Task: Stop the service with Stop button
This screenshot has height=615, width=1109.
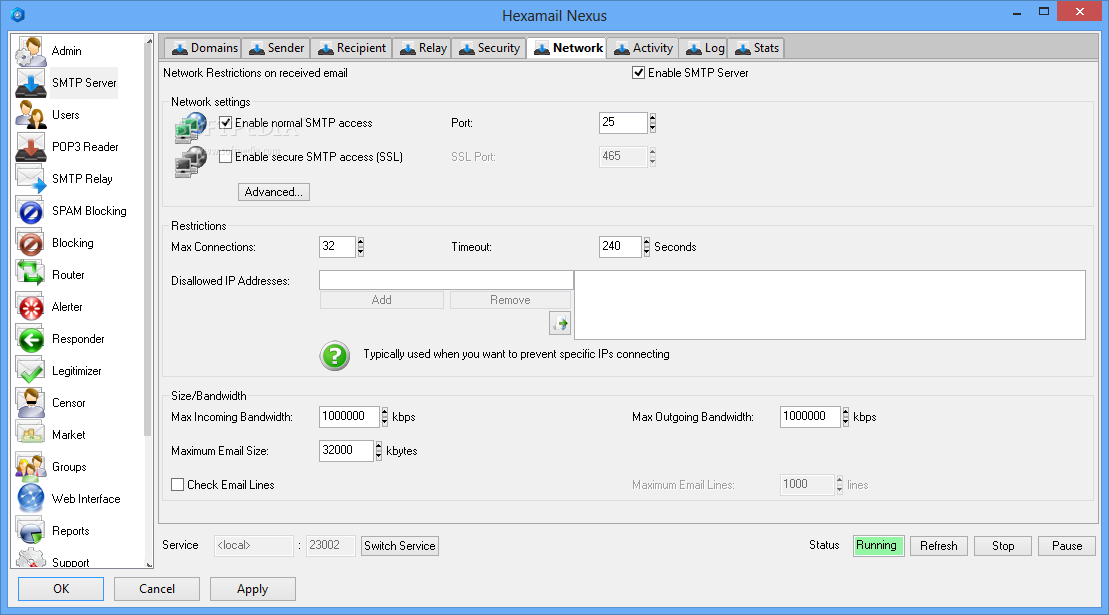Action: 1003,546
